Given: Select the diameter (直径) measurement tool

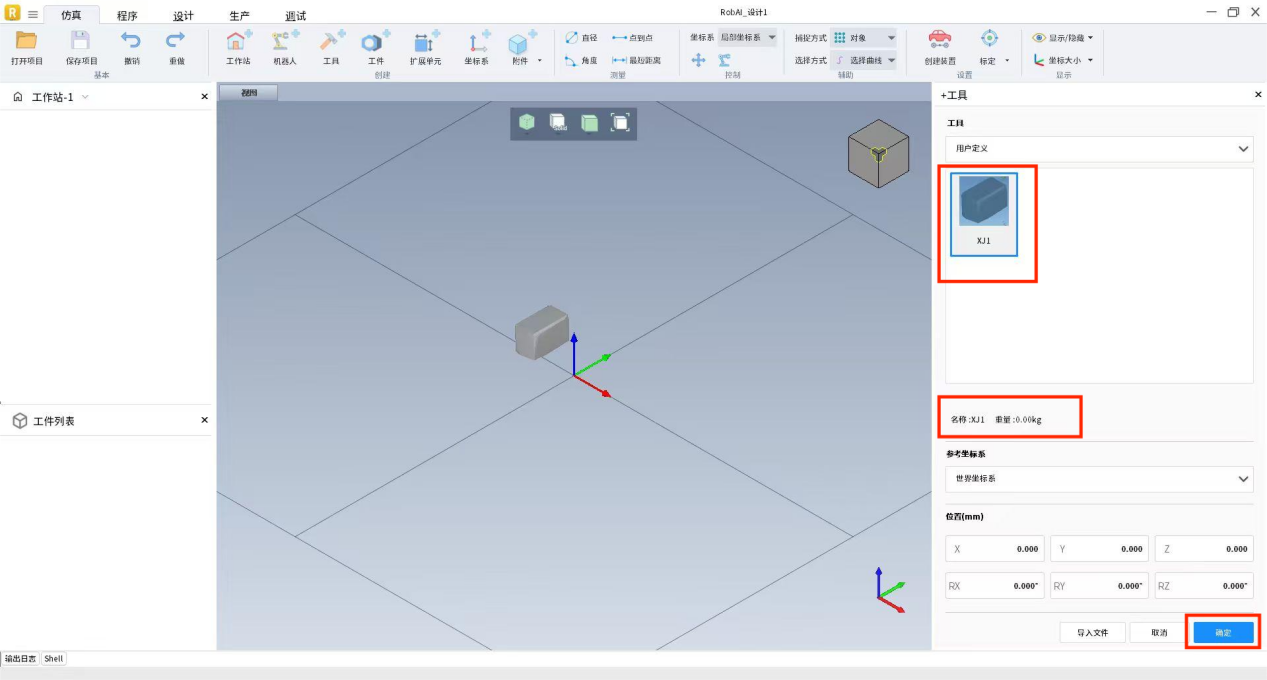Looking at the screenshot, I should tap(581, 38).
